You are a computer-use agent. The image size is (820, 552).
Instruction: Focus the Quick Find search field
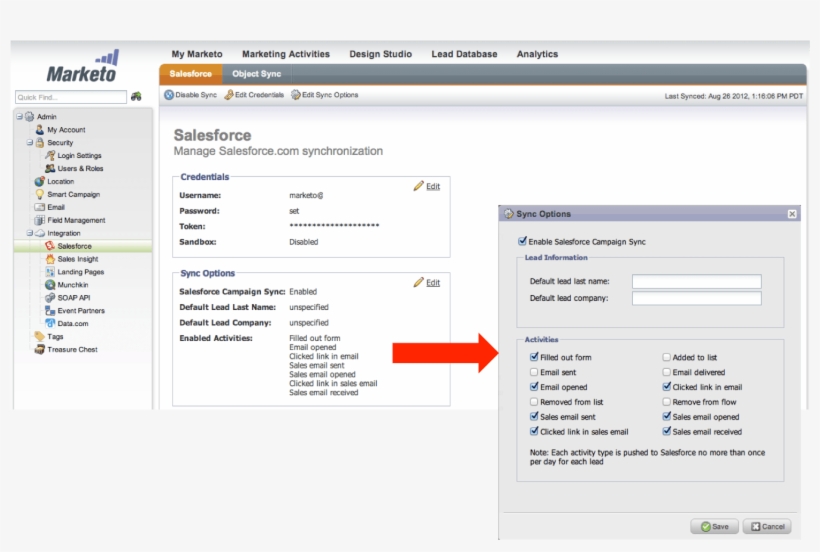[x=71, y=97]
